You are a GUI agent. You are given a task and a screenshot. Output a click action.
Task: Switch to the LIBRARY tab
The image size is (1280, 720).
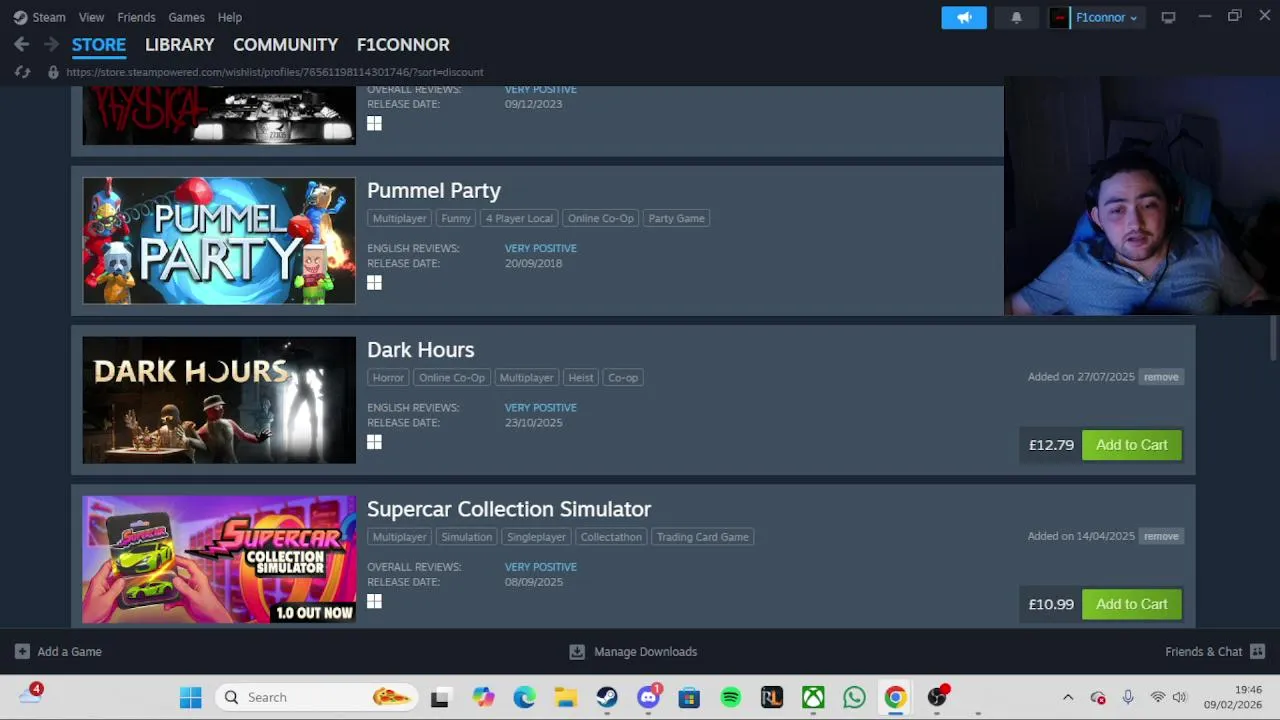pos(179,45)
